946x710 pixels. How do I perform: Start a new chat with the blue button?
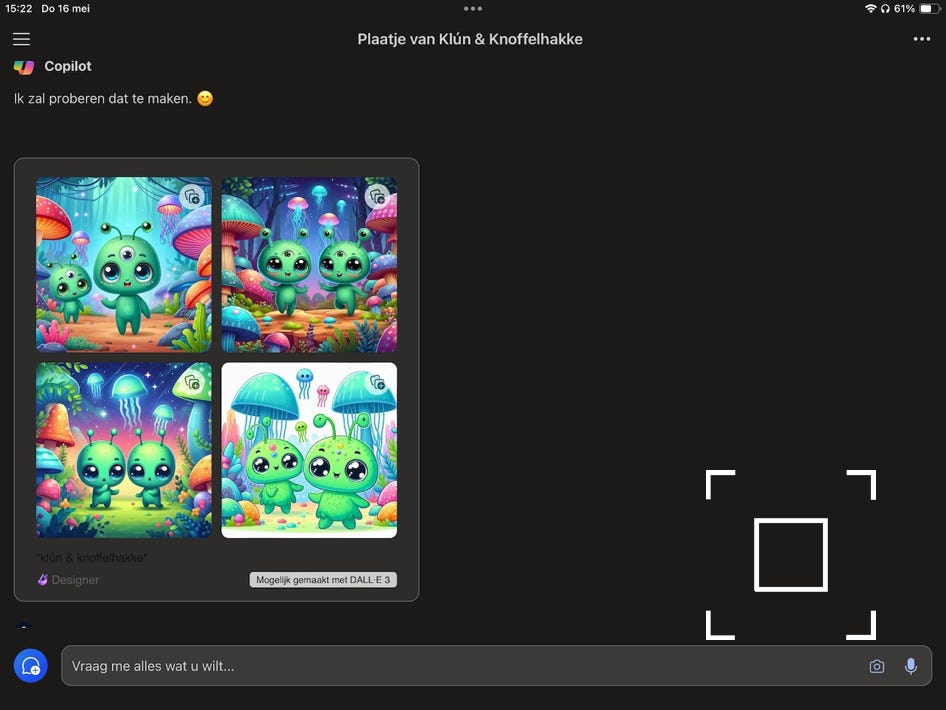[31, 666]
